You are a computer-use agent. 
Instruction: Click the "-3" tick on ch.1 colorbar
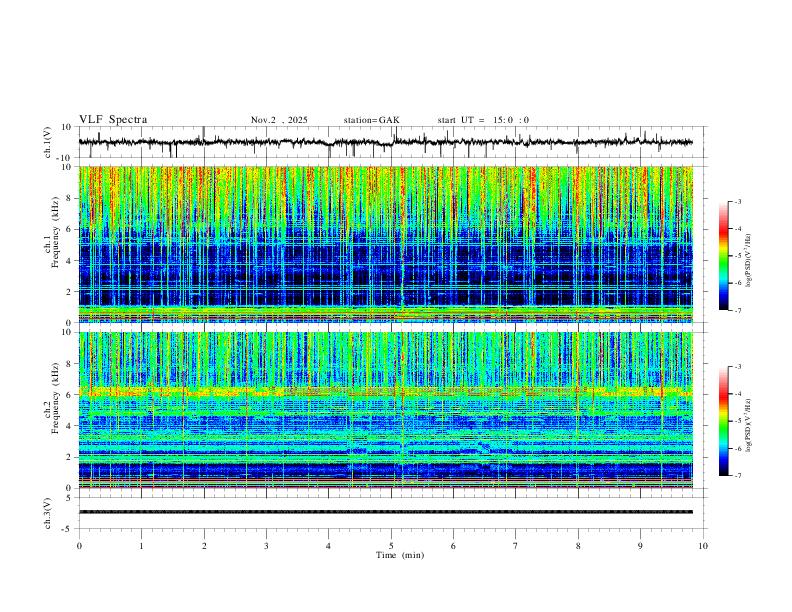click(x=737, y=201)
